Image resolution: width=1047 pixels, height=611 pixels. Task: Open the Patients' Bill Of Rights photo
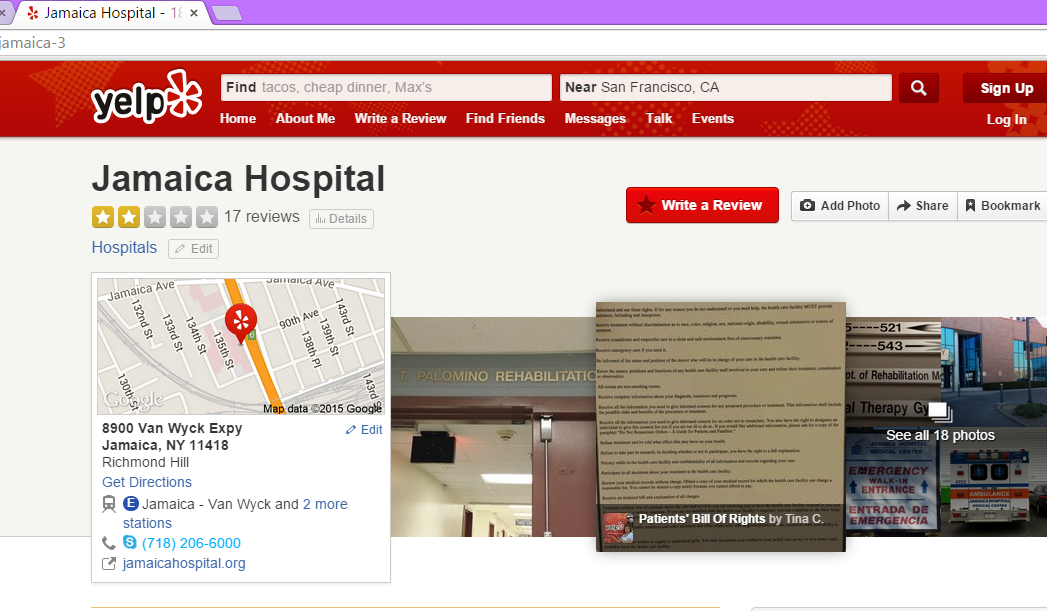[x=720, y=427]
